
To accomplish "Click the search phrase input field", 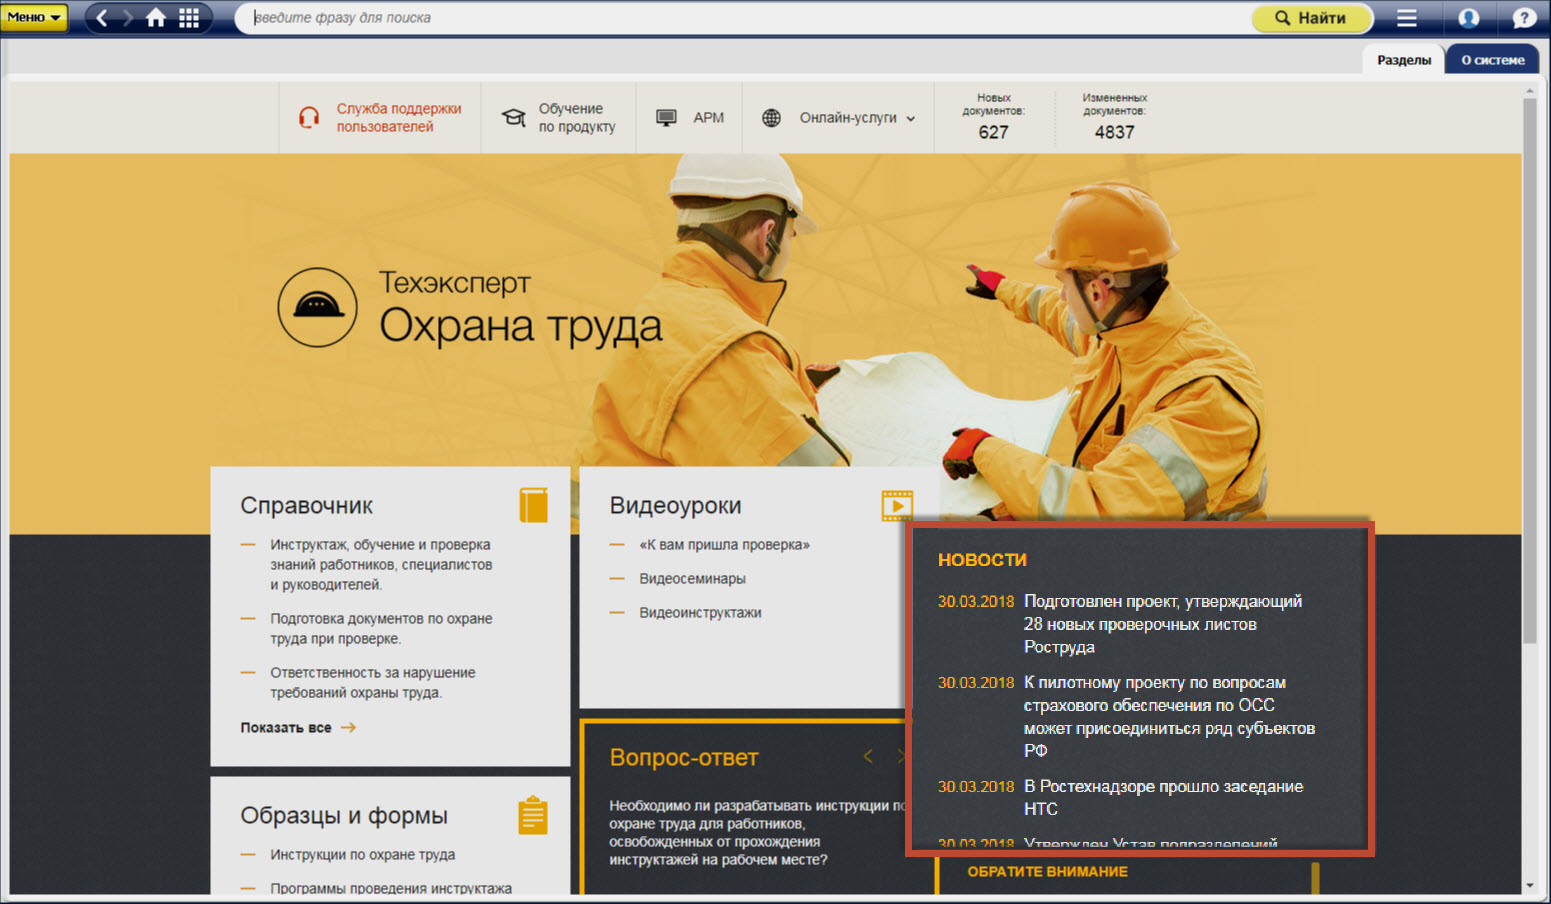I will 740,18.
